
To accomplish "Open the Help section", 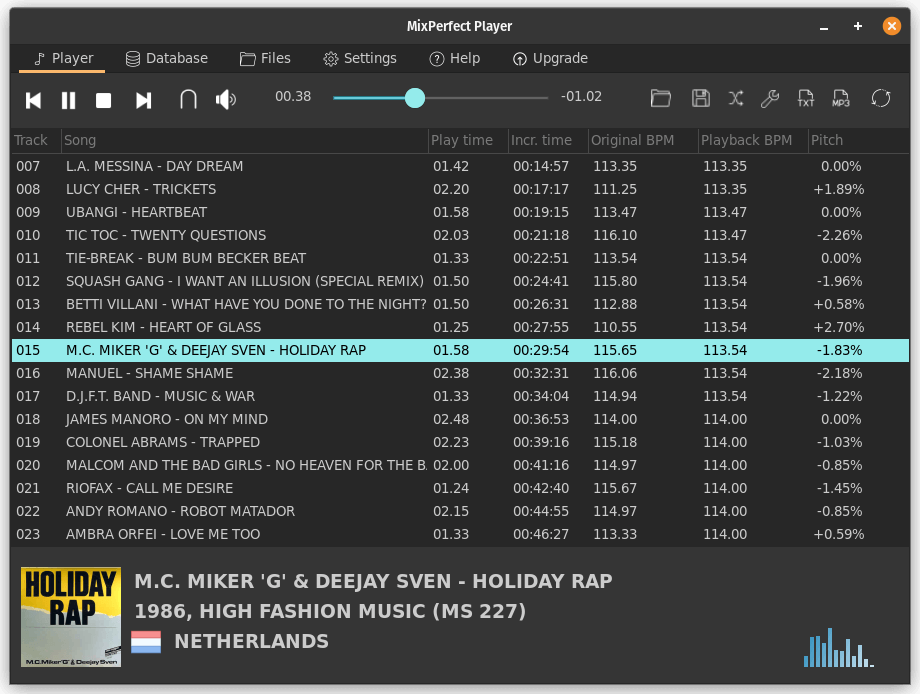I will coord(455,58).
